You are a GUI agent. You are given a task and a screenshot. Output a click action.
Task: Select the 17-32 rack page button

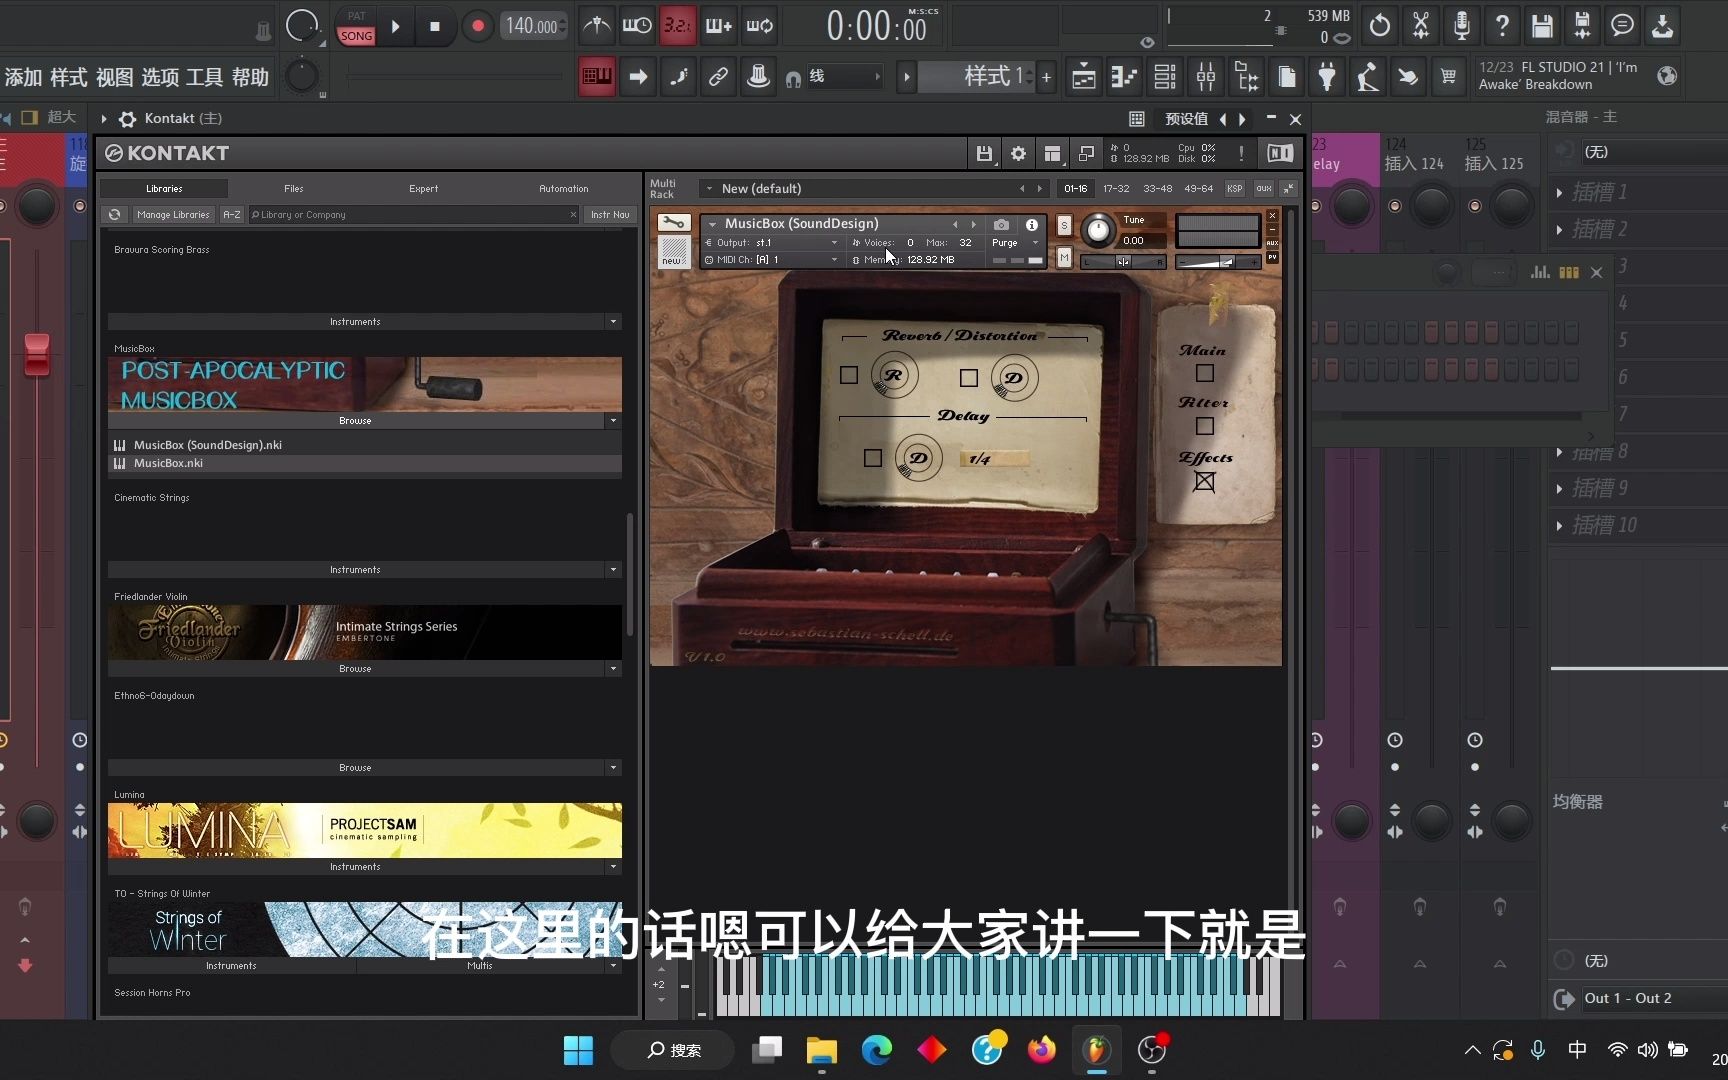point(1116,188)
